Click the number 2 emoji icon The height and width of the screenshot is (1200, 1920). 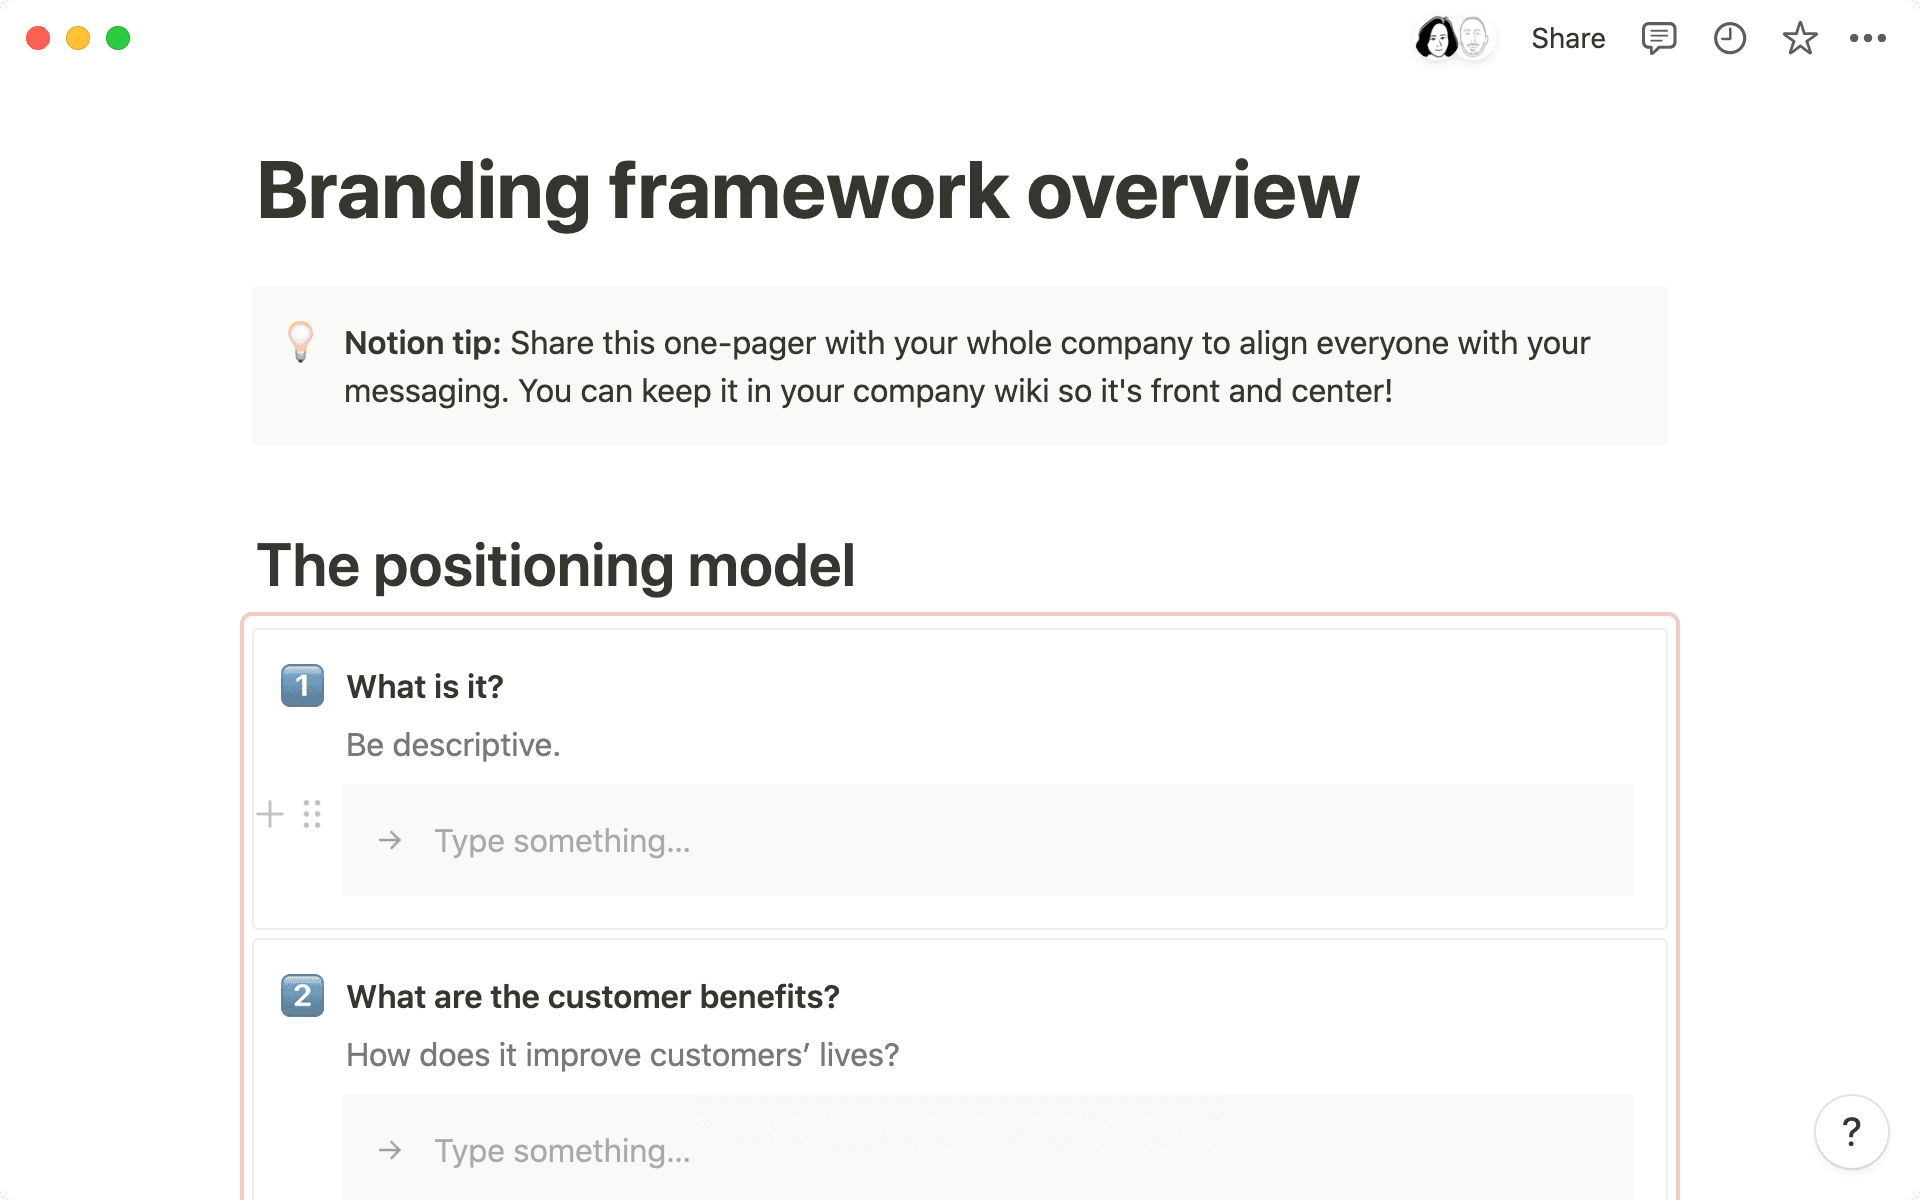tap(302, 996)
